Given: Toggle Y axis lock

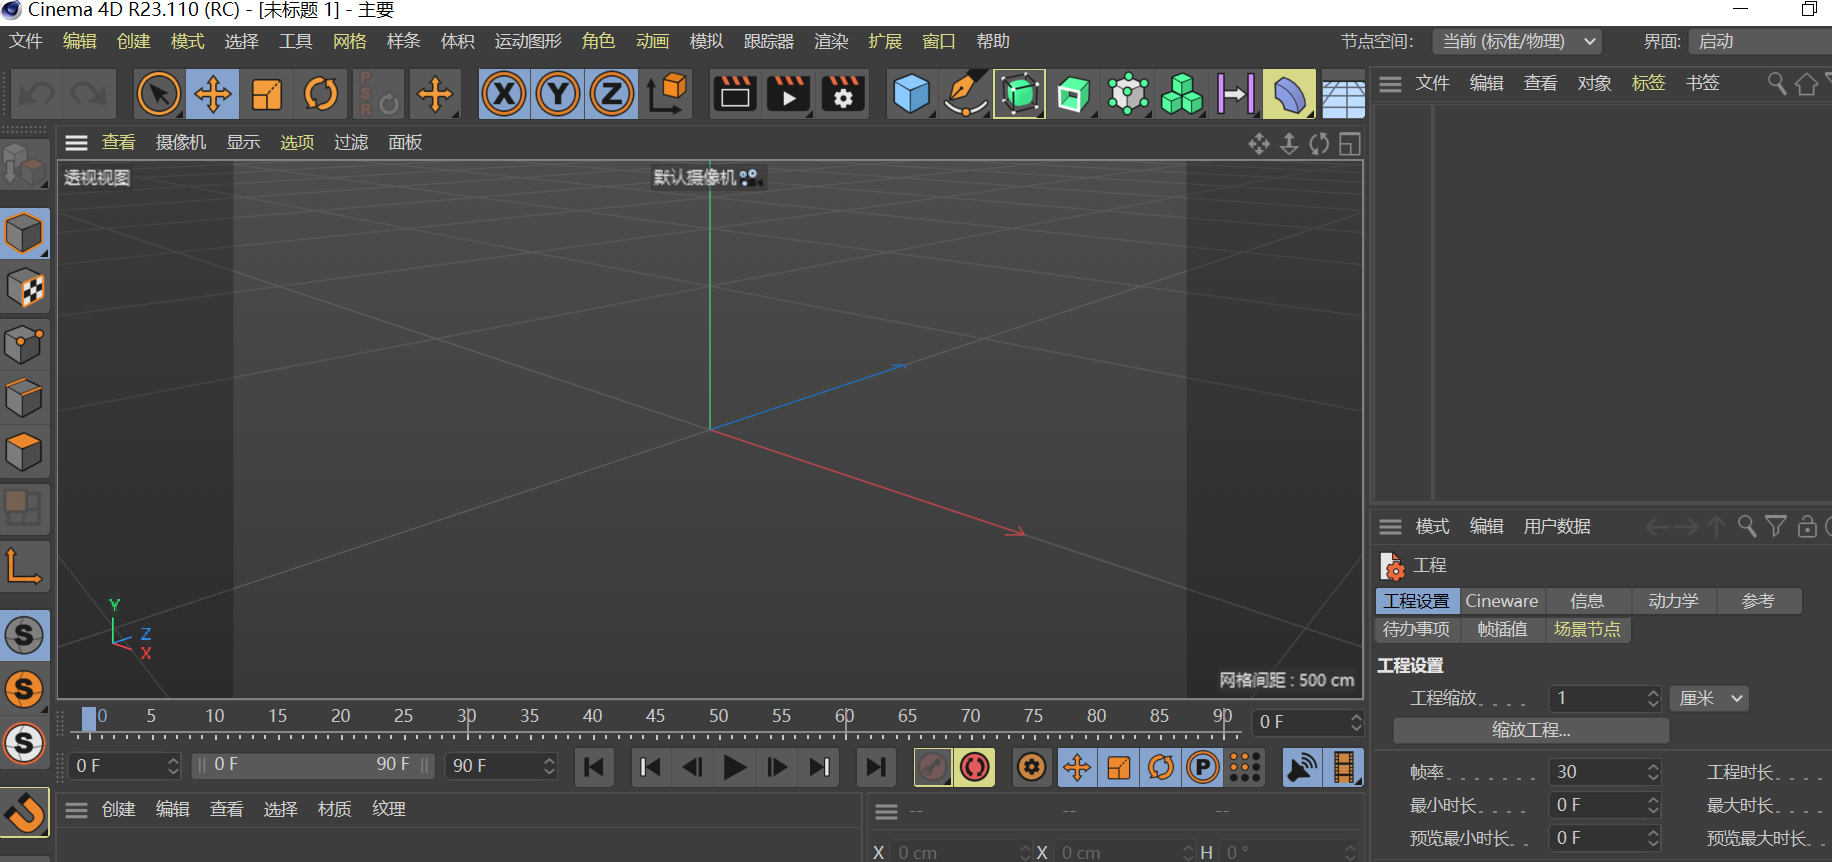Looking at the screenshot, I should tap(558, 95).
